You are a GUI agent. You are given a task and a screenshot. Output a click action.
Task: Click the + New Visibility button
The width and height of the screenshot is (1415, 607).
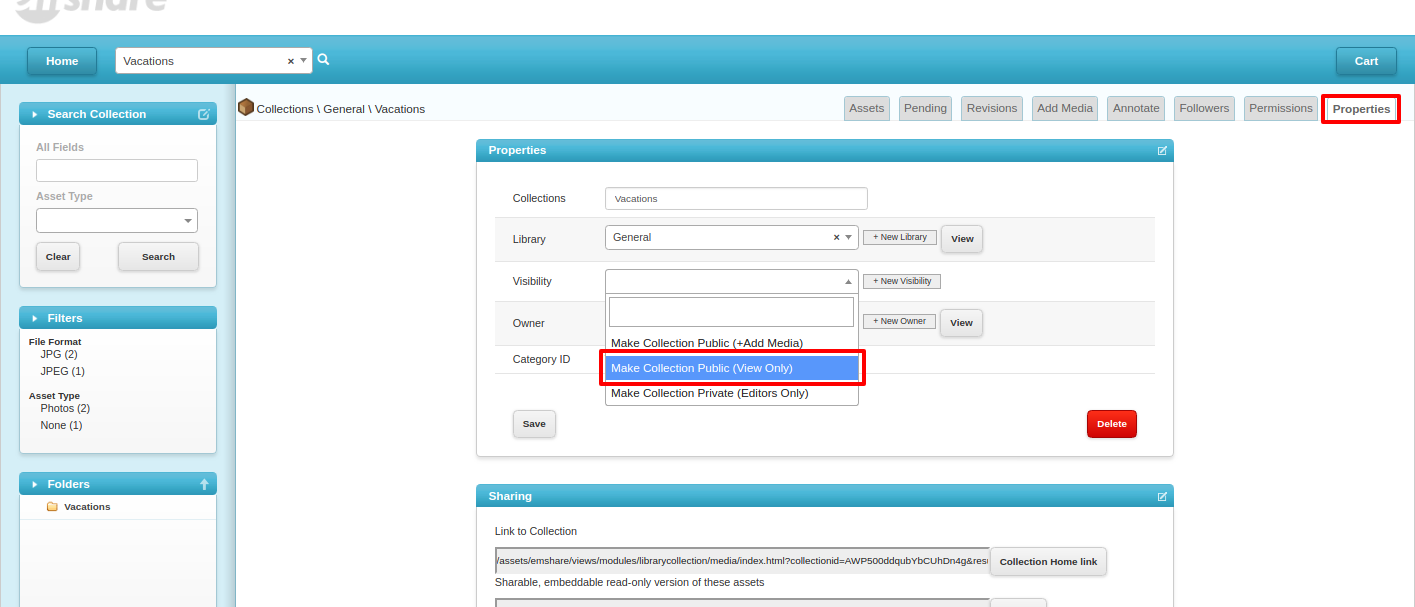[902, 281]
